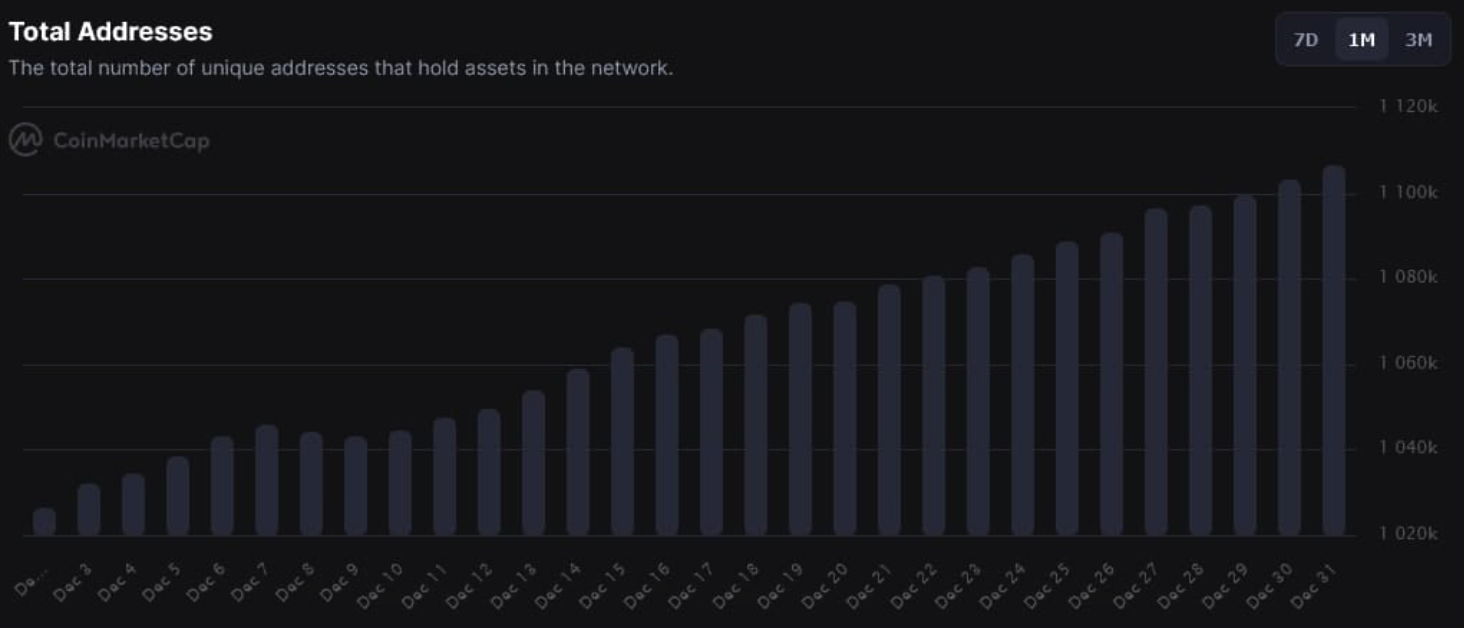Select the Dec 3 bar
This screenshot has width=1464, height=628.
[89, 509]
